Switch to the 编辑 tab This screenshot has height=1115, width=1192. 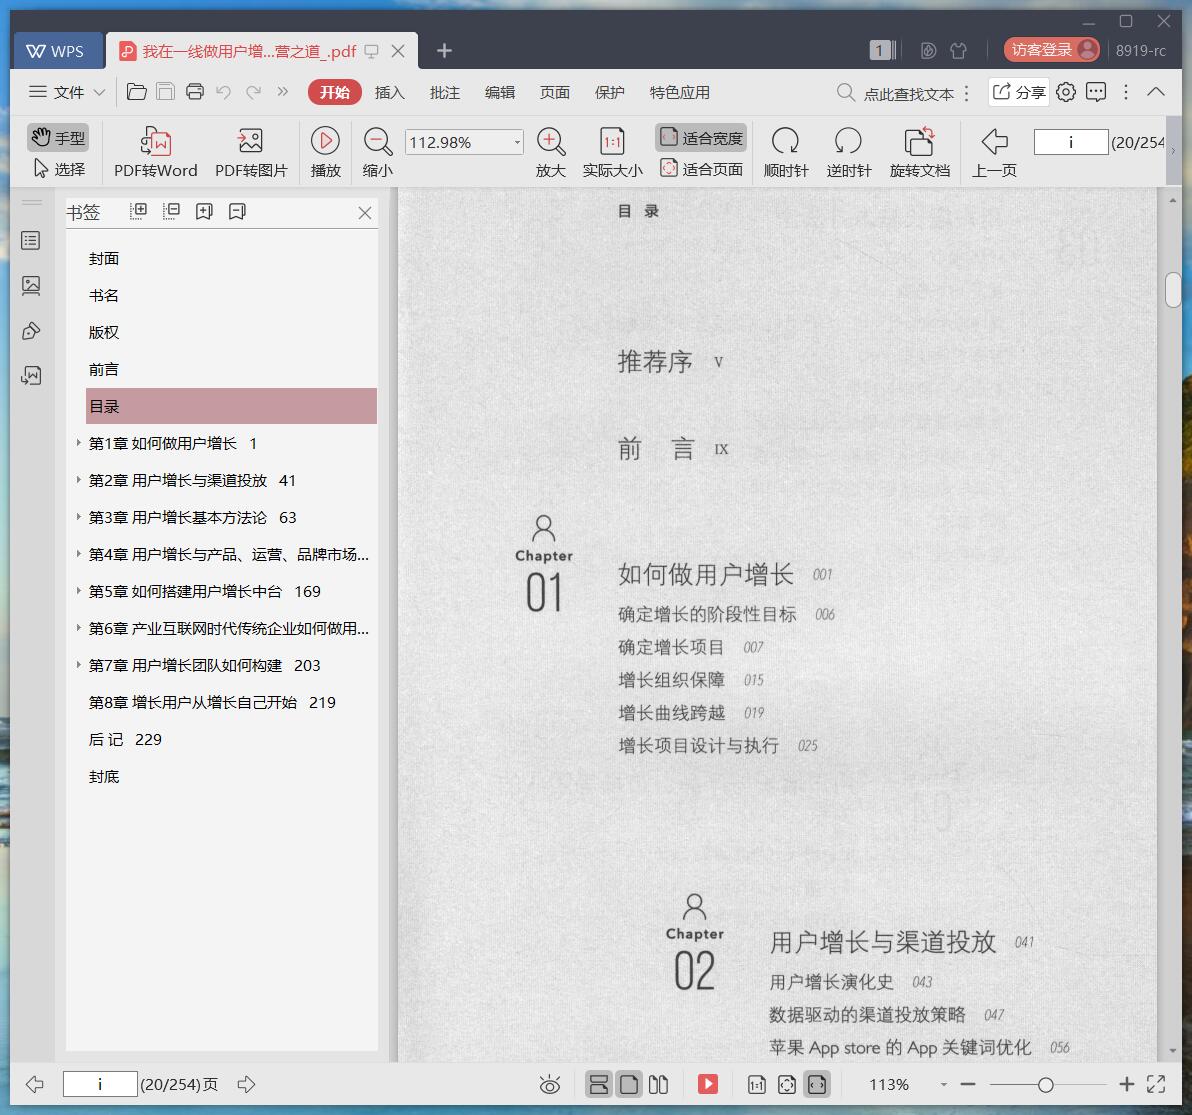coord(499,92)
